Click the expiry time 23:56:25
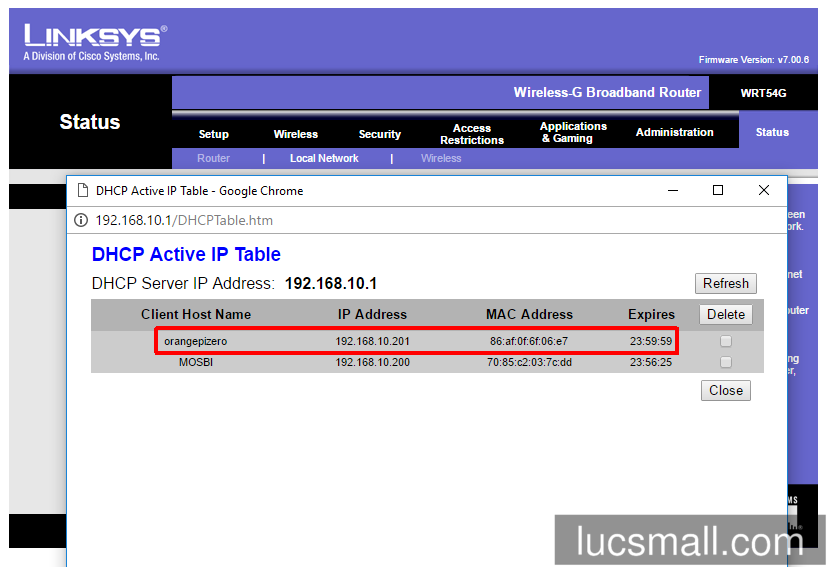The width and height of the screenshot is (828, 567). click(x=651, y=362)
